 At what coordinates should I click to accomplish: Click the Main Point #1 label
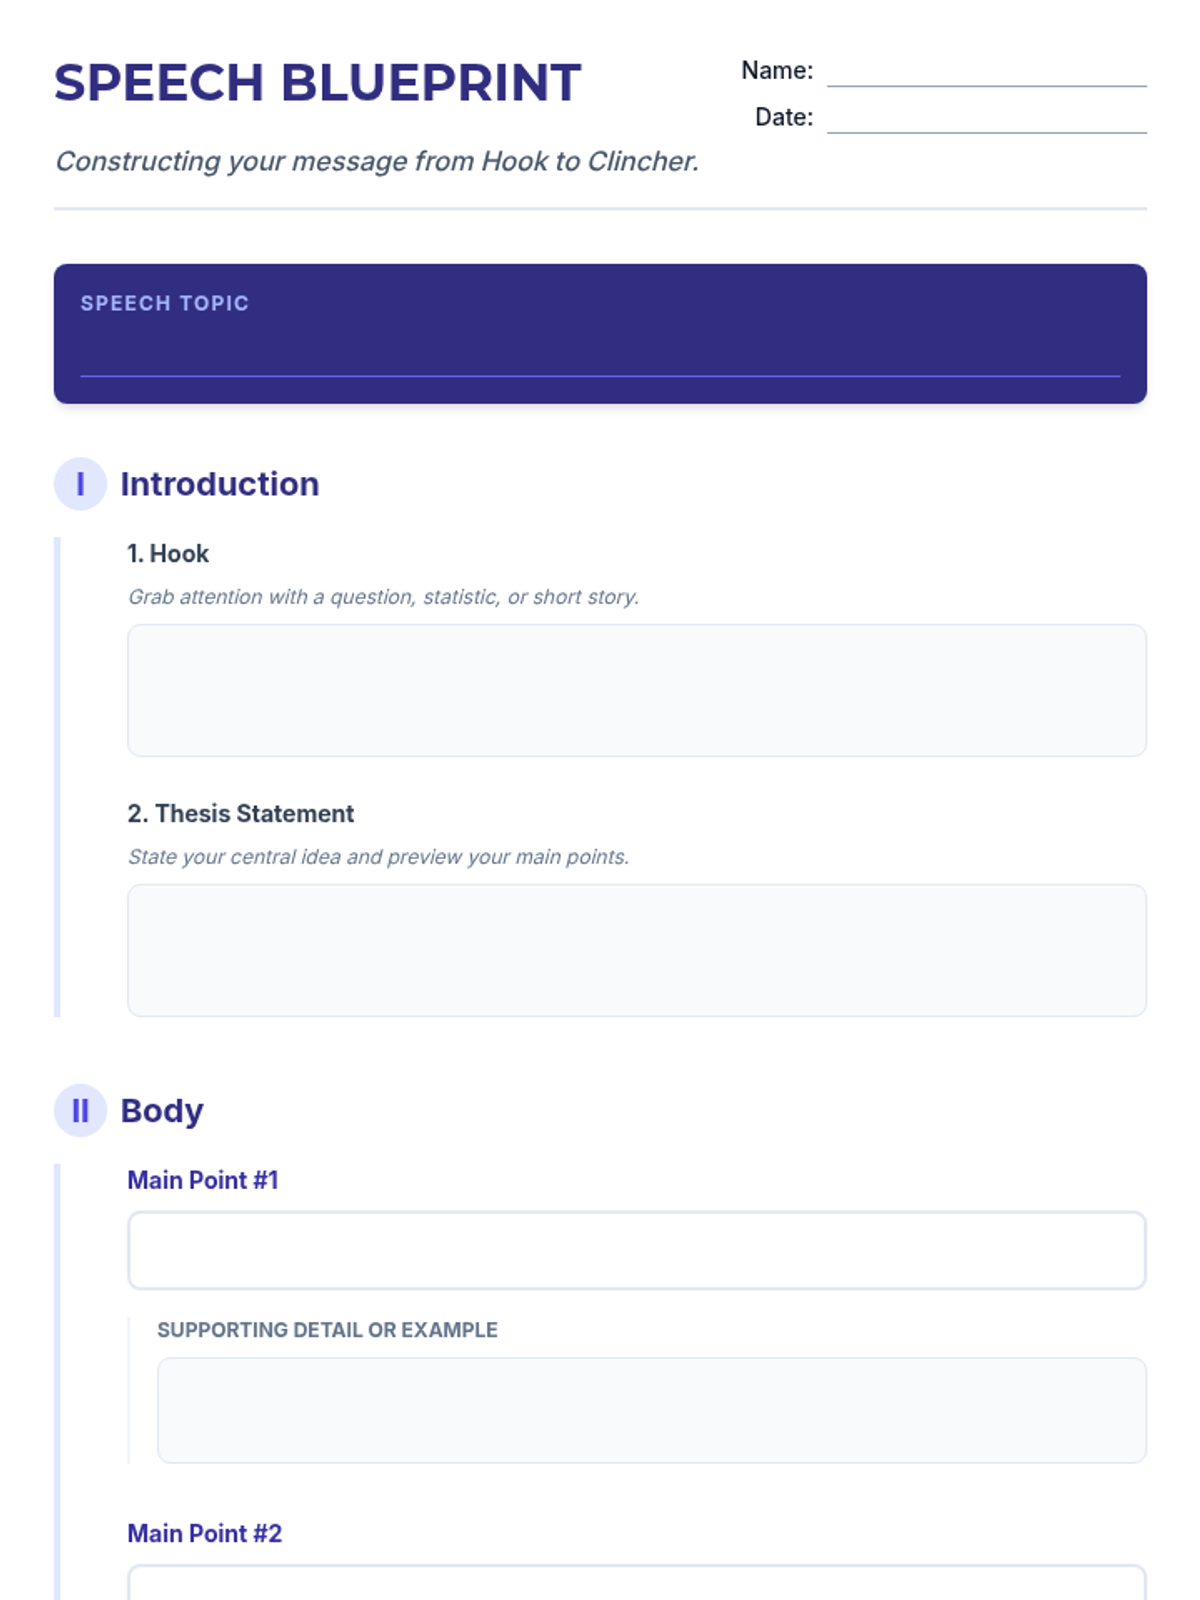coord(203,1180)
